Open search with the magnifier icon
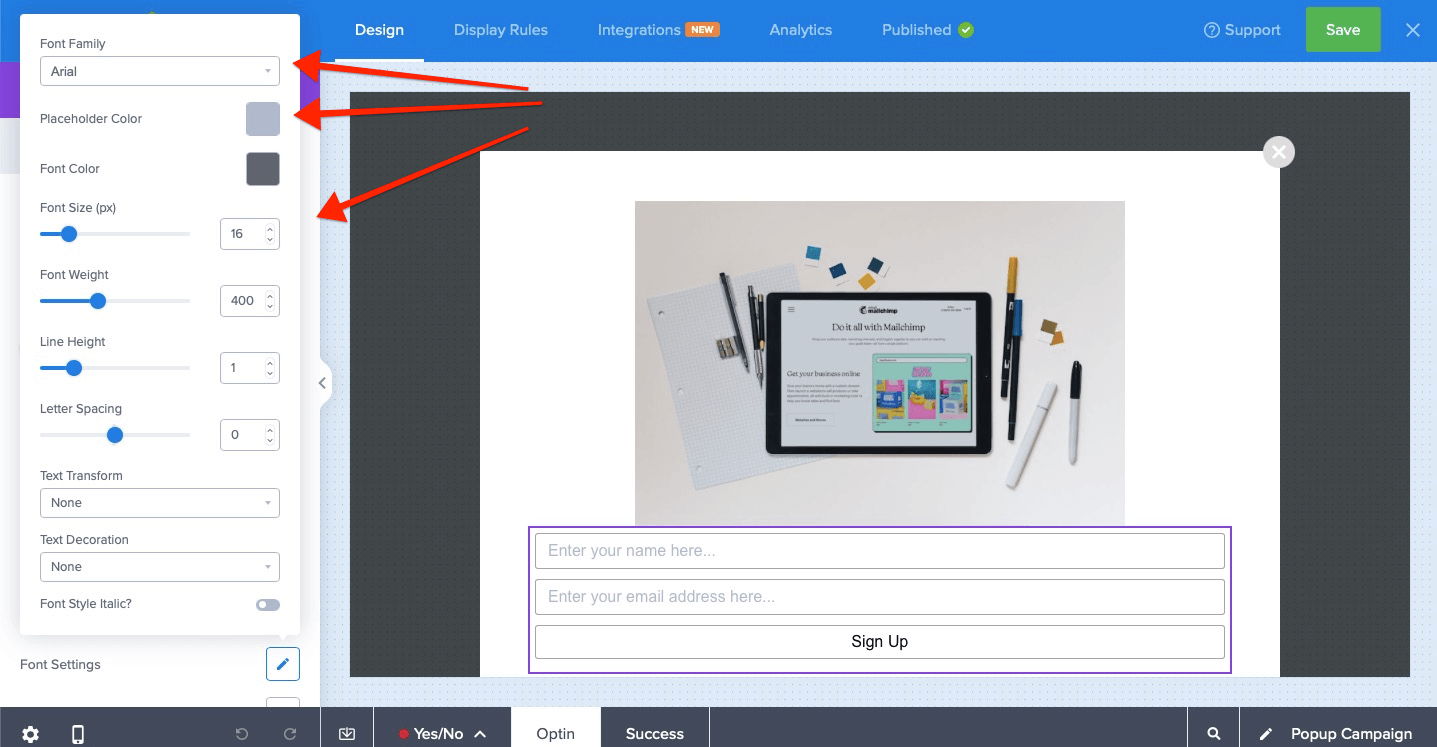Image resolution: width=1437 pixels, height=747 pixels. click(x=1213, y=733)
